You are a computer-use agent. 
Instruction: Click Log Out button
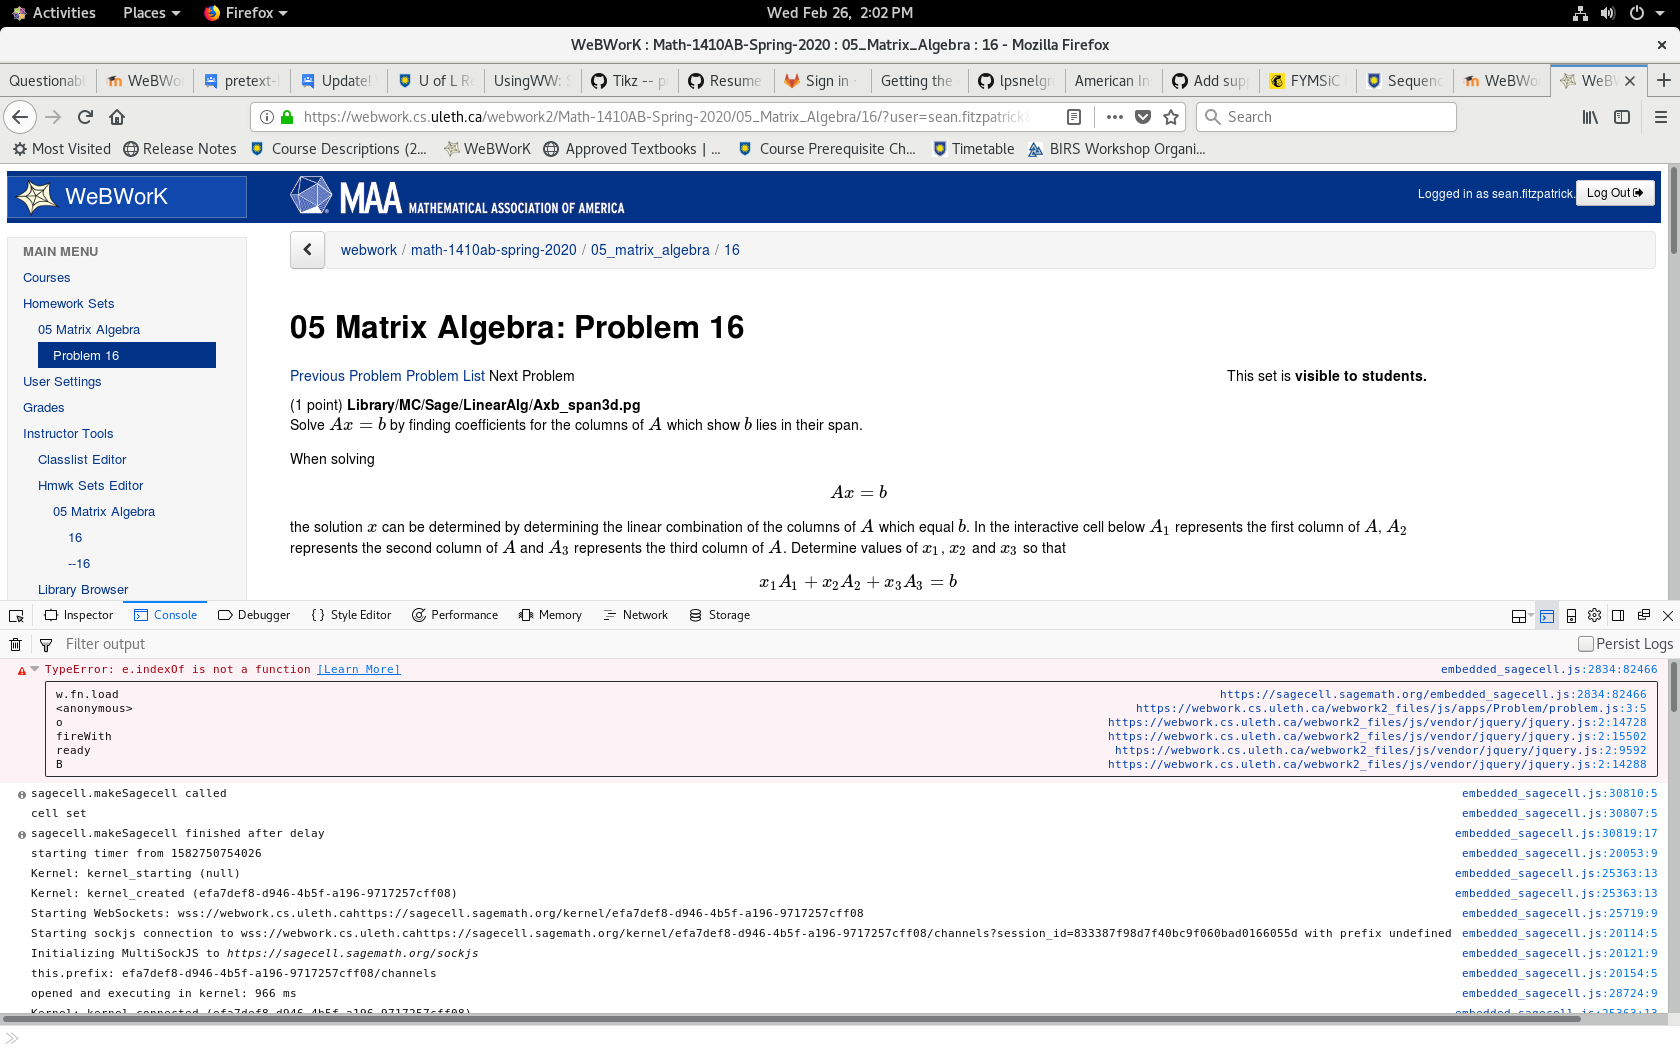click(1615, 193)
